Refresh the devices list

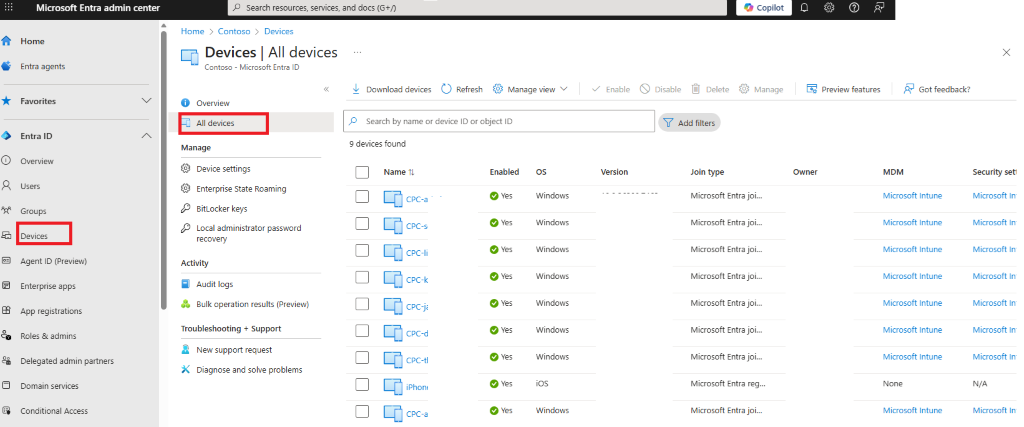point(462,89)
